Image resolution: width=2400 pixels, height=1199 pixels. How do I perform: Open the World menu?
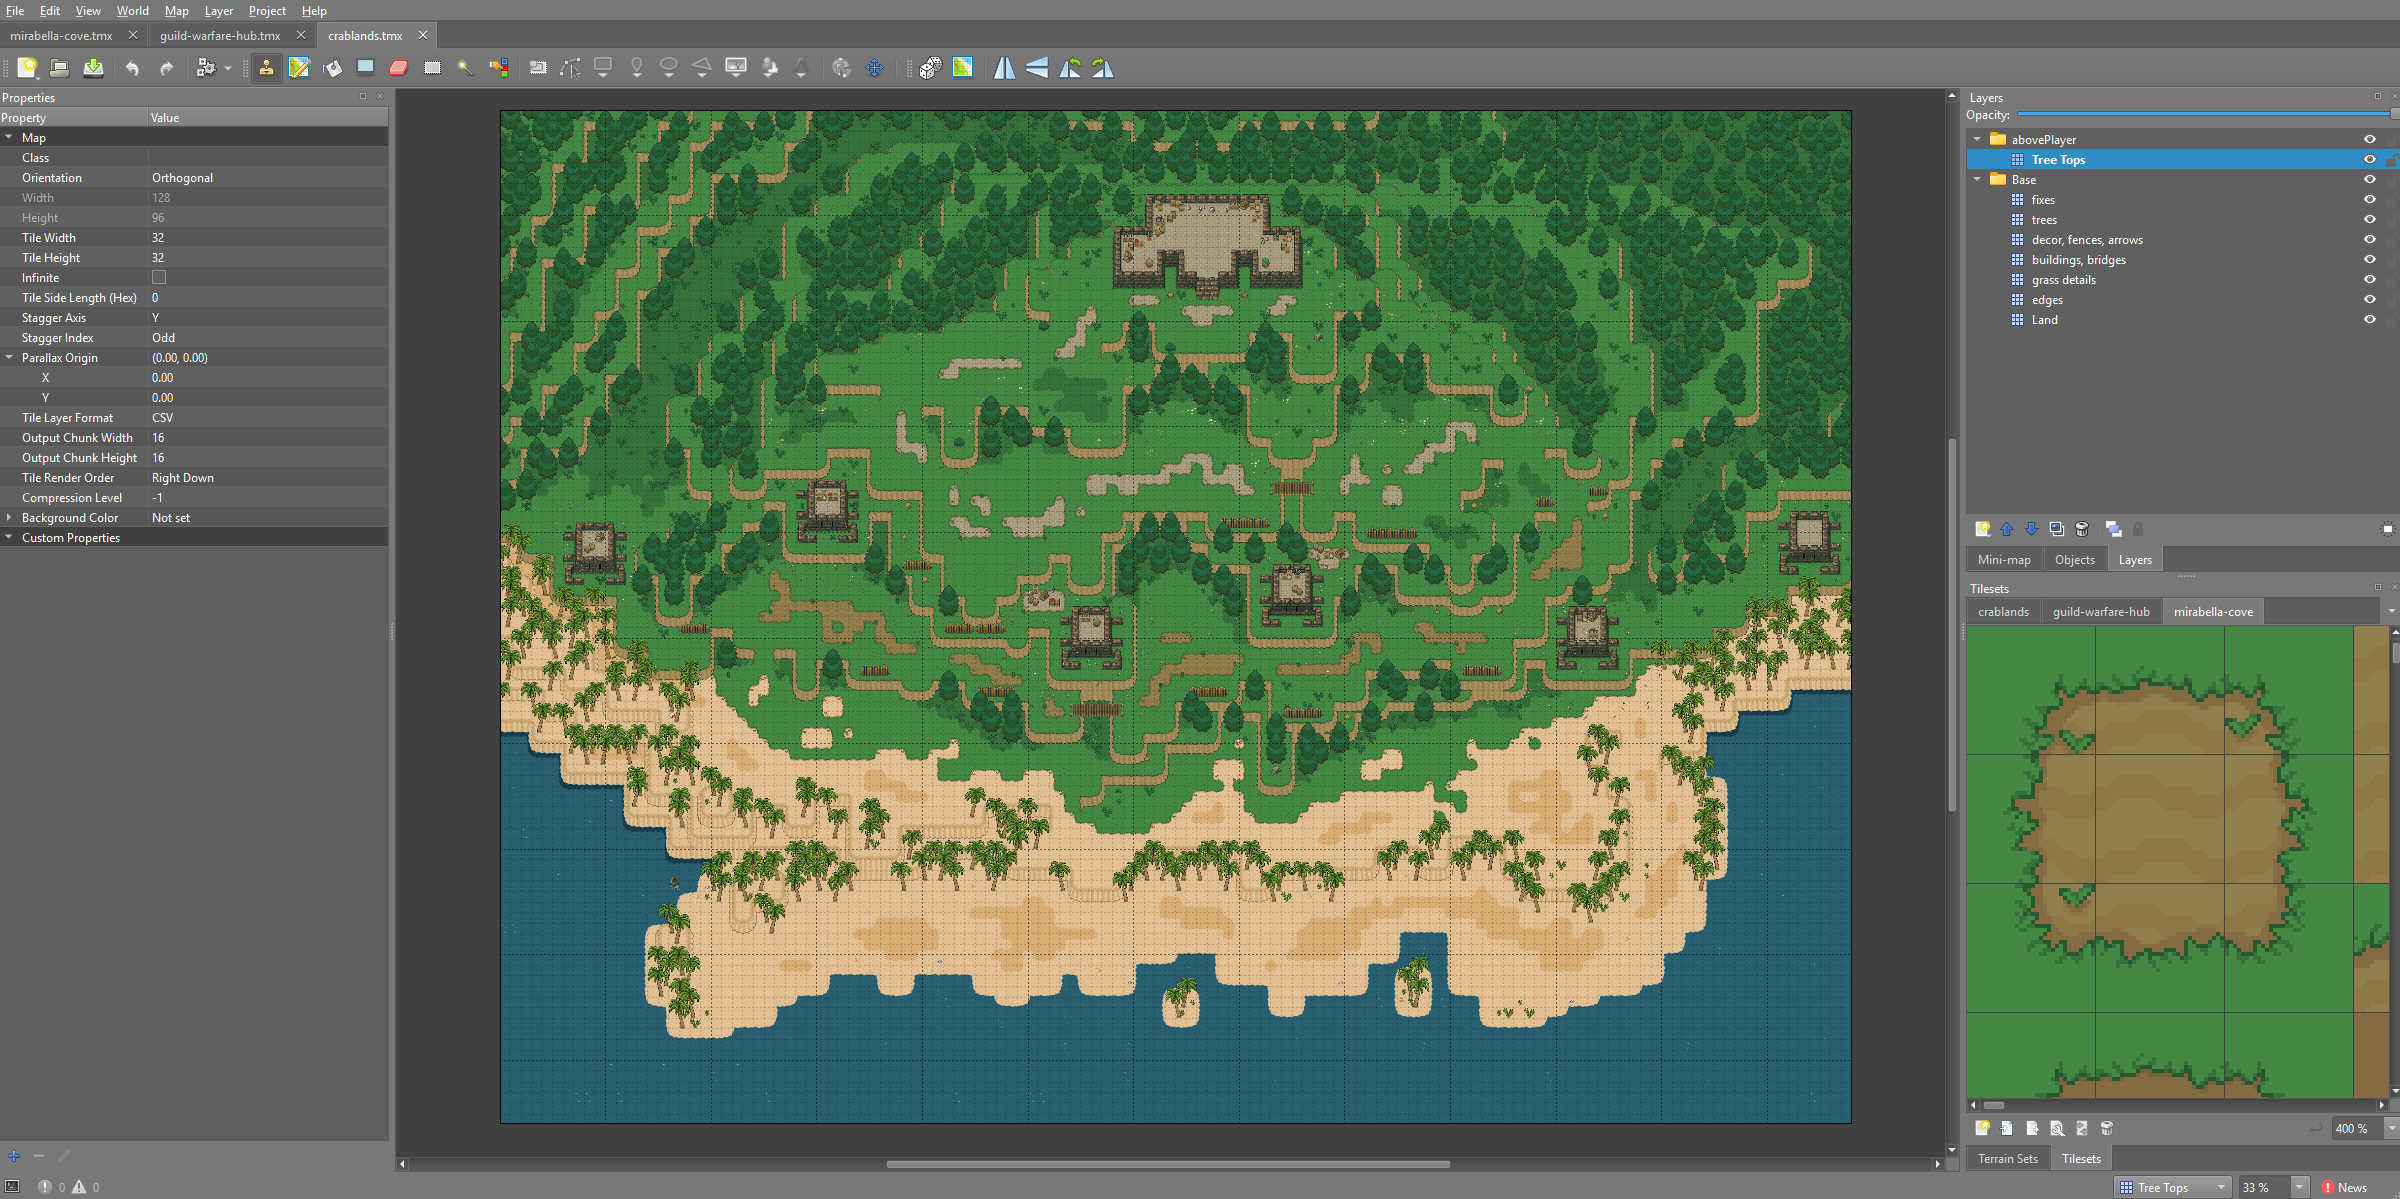tap(132, 11)
